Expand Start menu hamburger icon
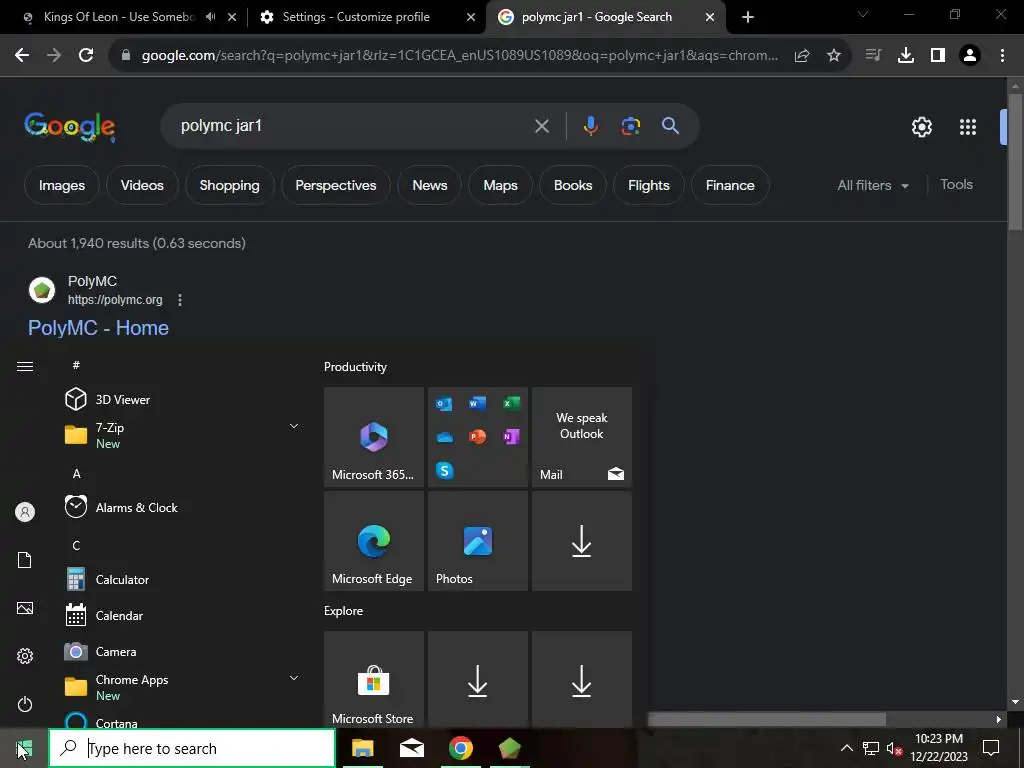The width and height of the screenshot is (1024, 768). (x=25, y=366)
